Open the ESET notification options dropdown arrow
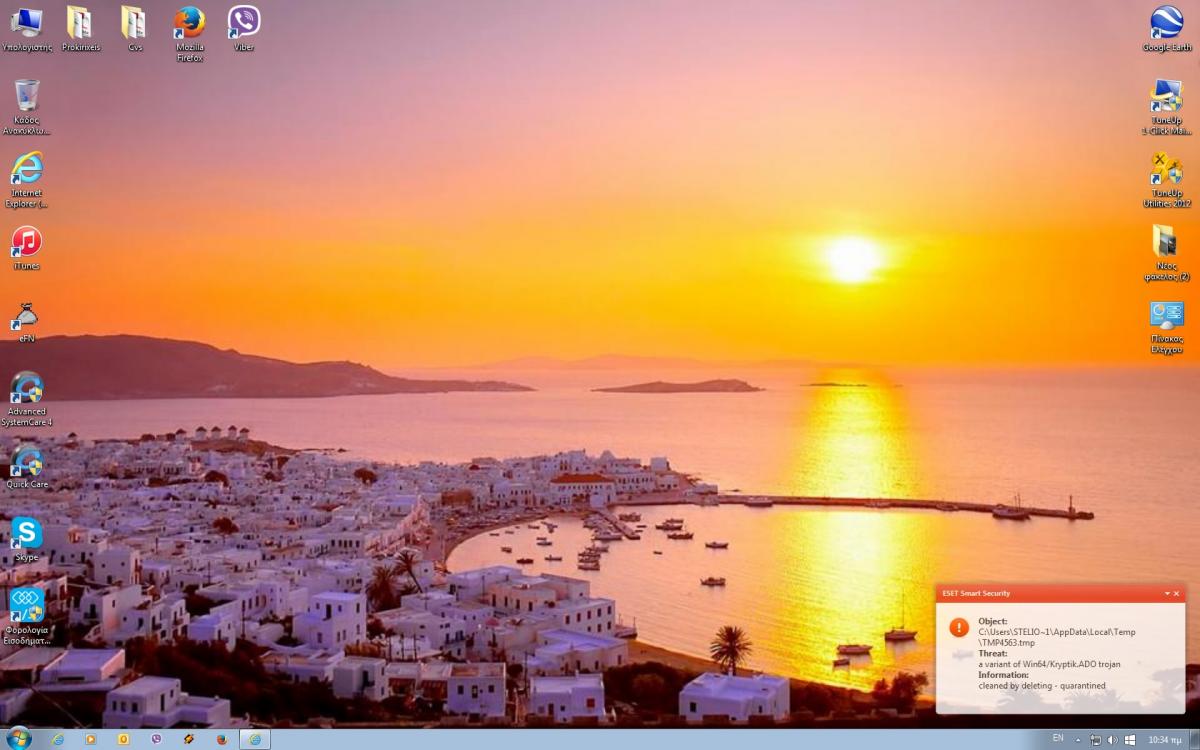The image size is (1200, 750). pos(1166,594)
